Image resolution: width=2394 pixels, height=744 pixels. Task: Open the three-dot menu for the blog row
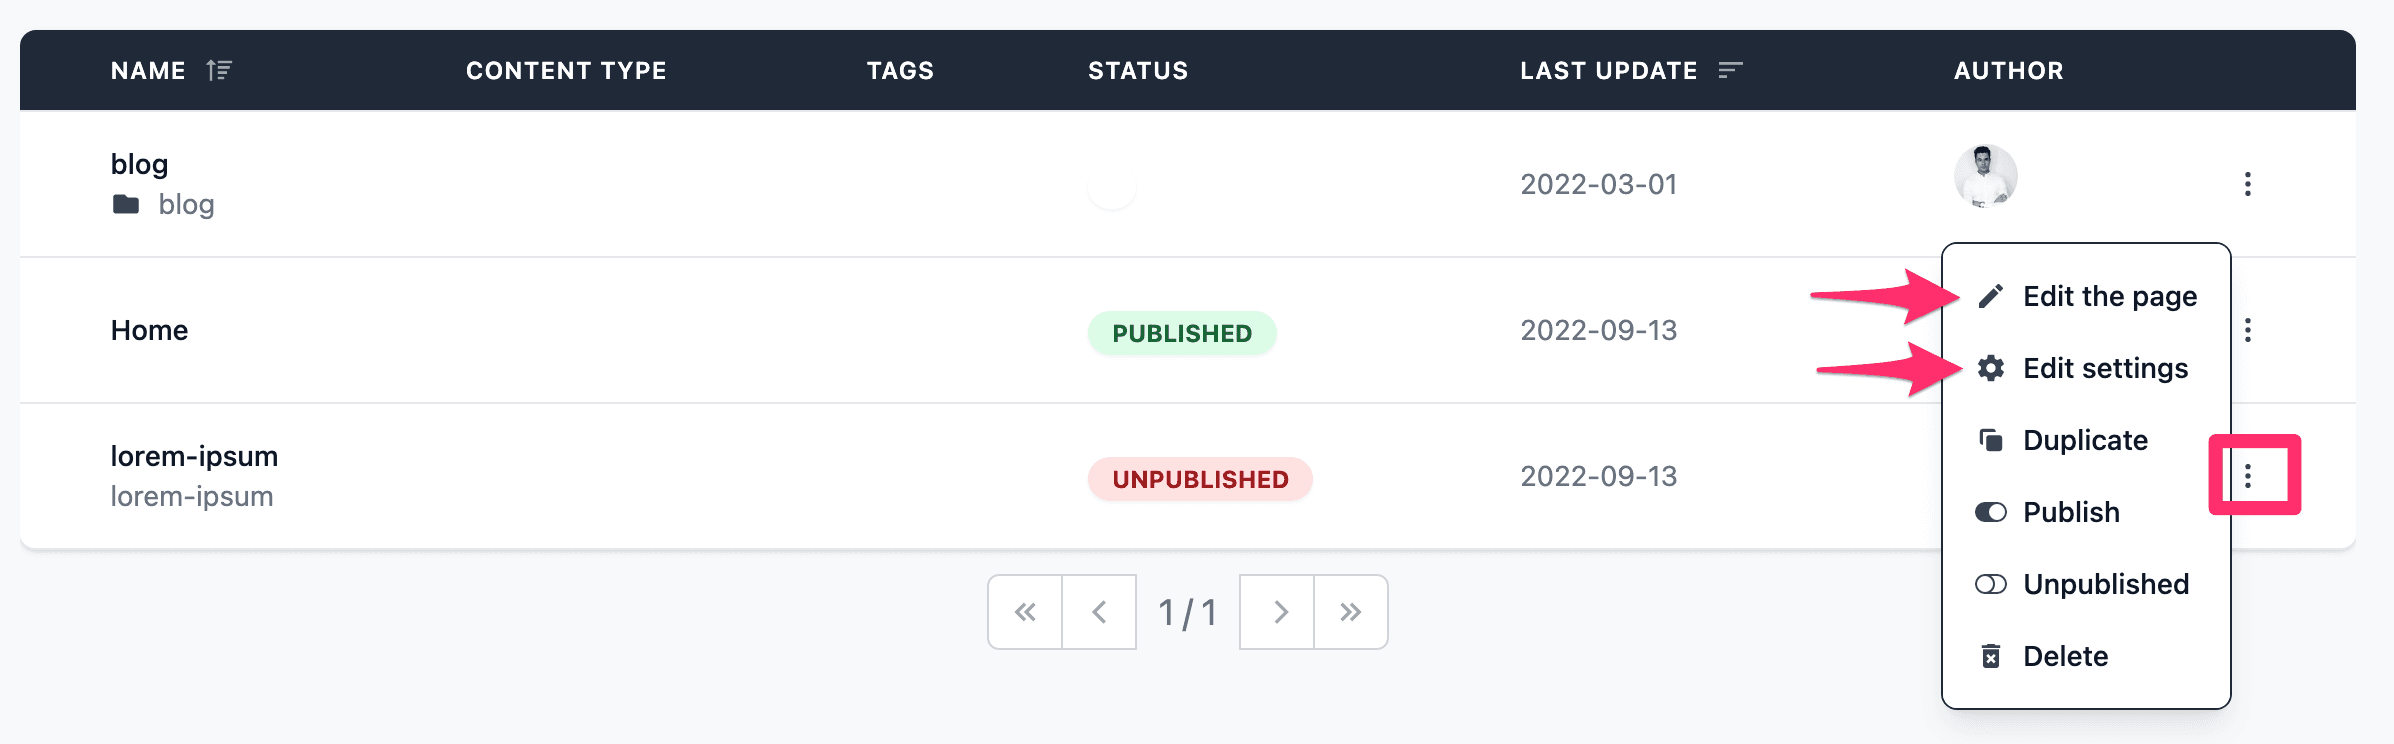(x=2247, y=184)
